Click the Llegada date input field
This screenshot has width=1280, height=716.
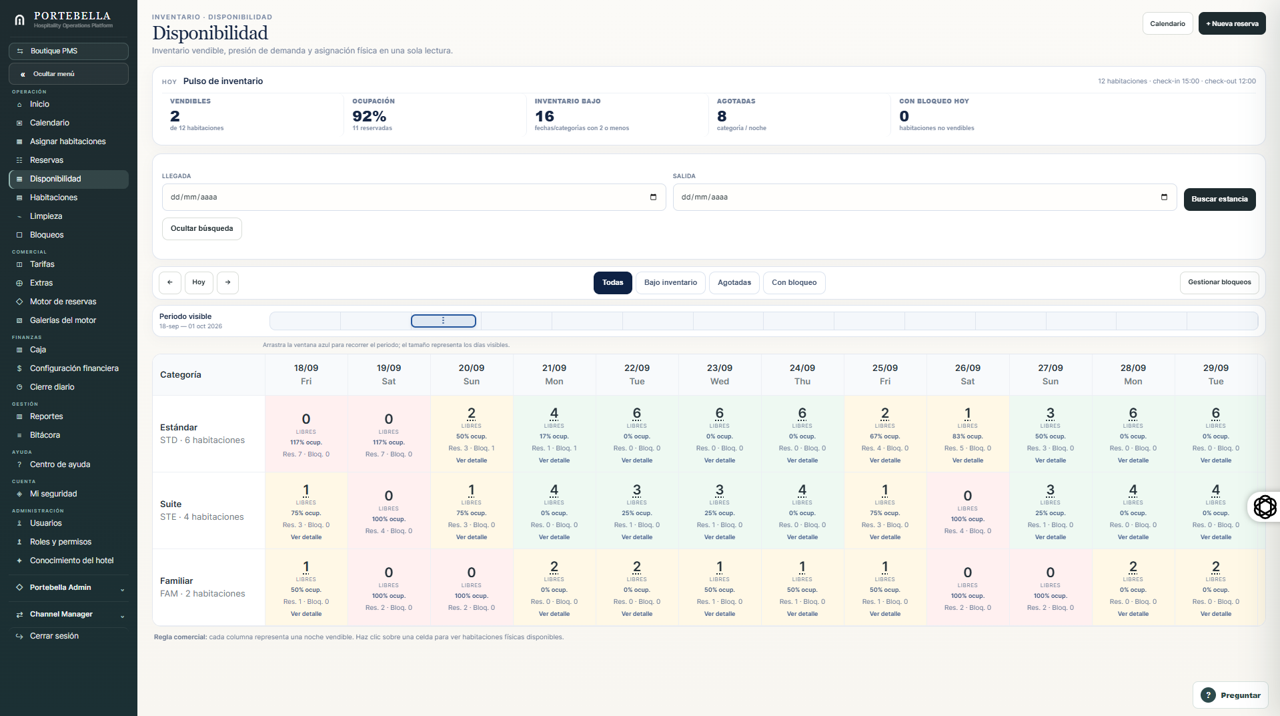tap(415, 197)
